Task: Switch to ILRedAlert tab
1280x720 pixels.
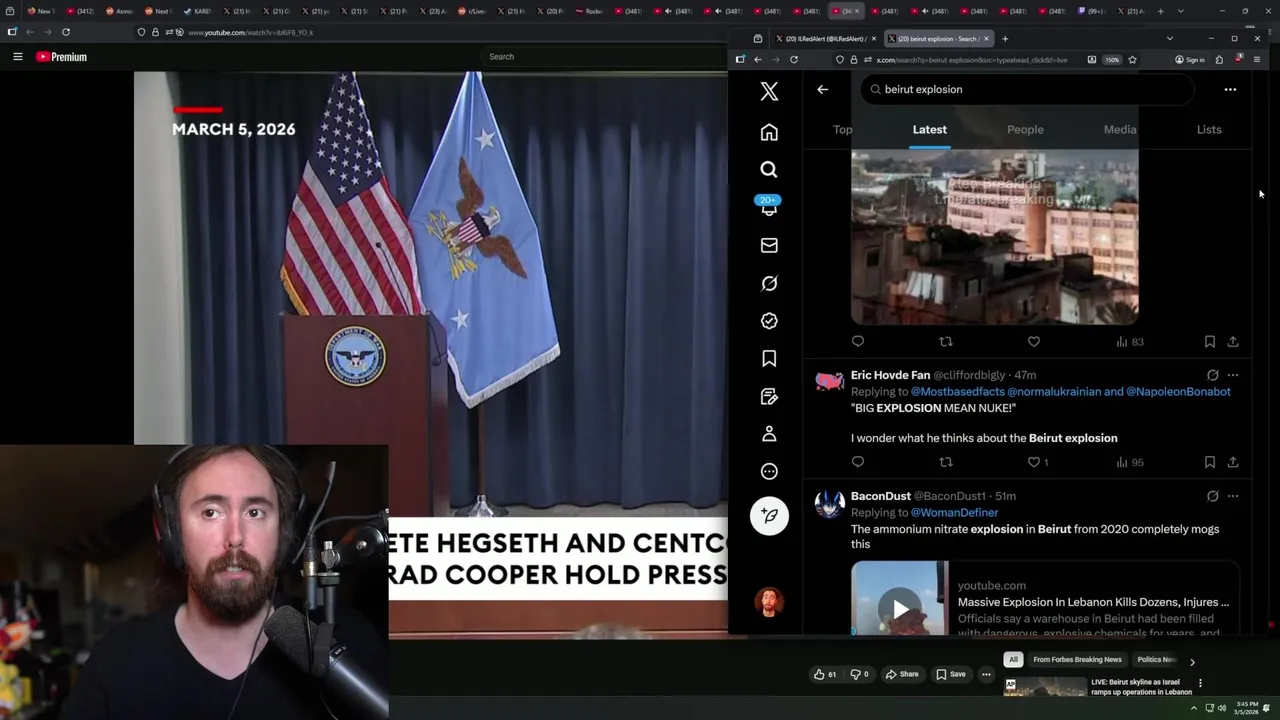Action: [x=826, y=39]
